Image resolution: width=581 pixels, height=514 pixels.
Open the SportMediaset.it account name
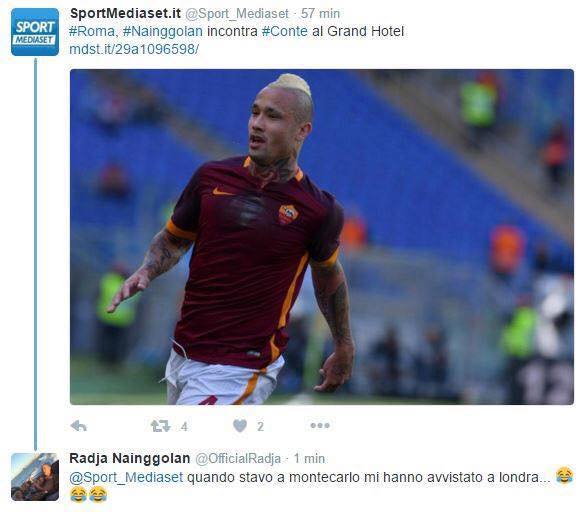pos(125,14)
